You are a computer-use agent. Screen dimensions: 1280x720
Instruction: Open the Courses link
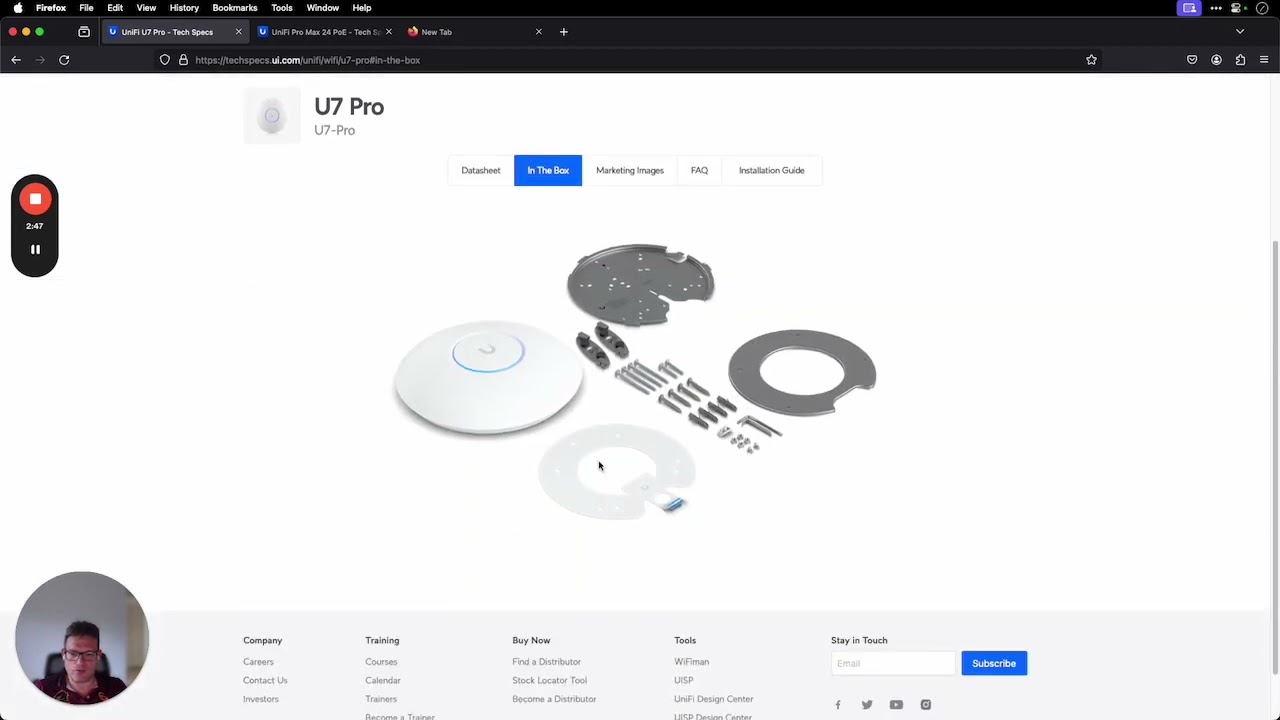click(381, 662)
